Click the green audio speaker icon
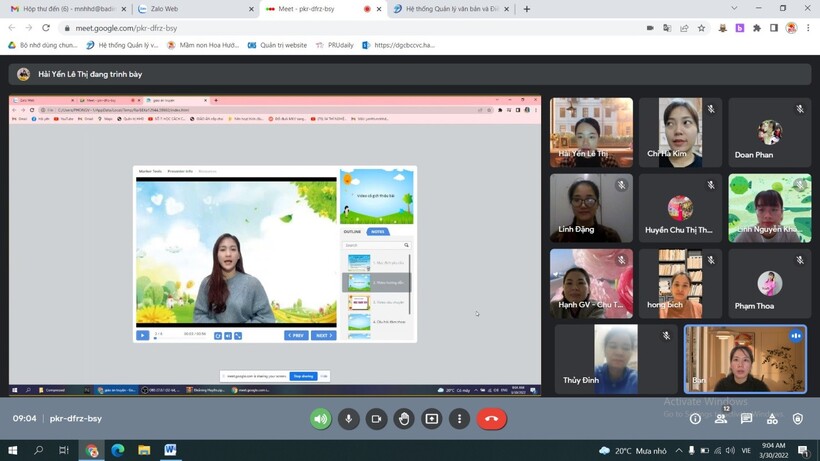Screen dimensions: 820x461 (320, 419)
